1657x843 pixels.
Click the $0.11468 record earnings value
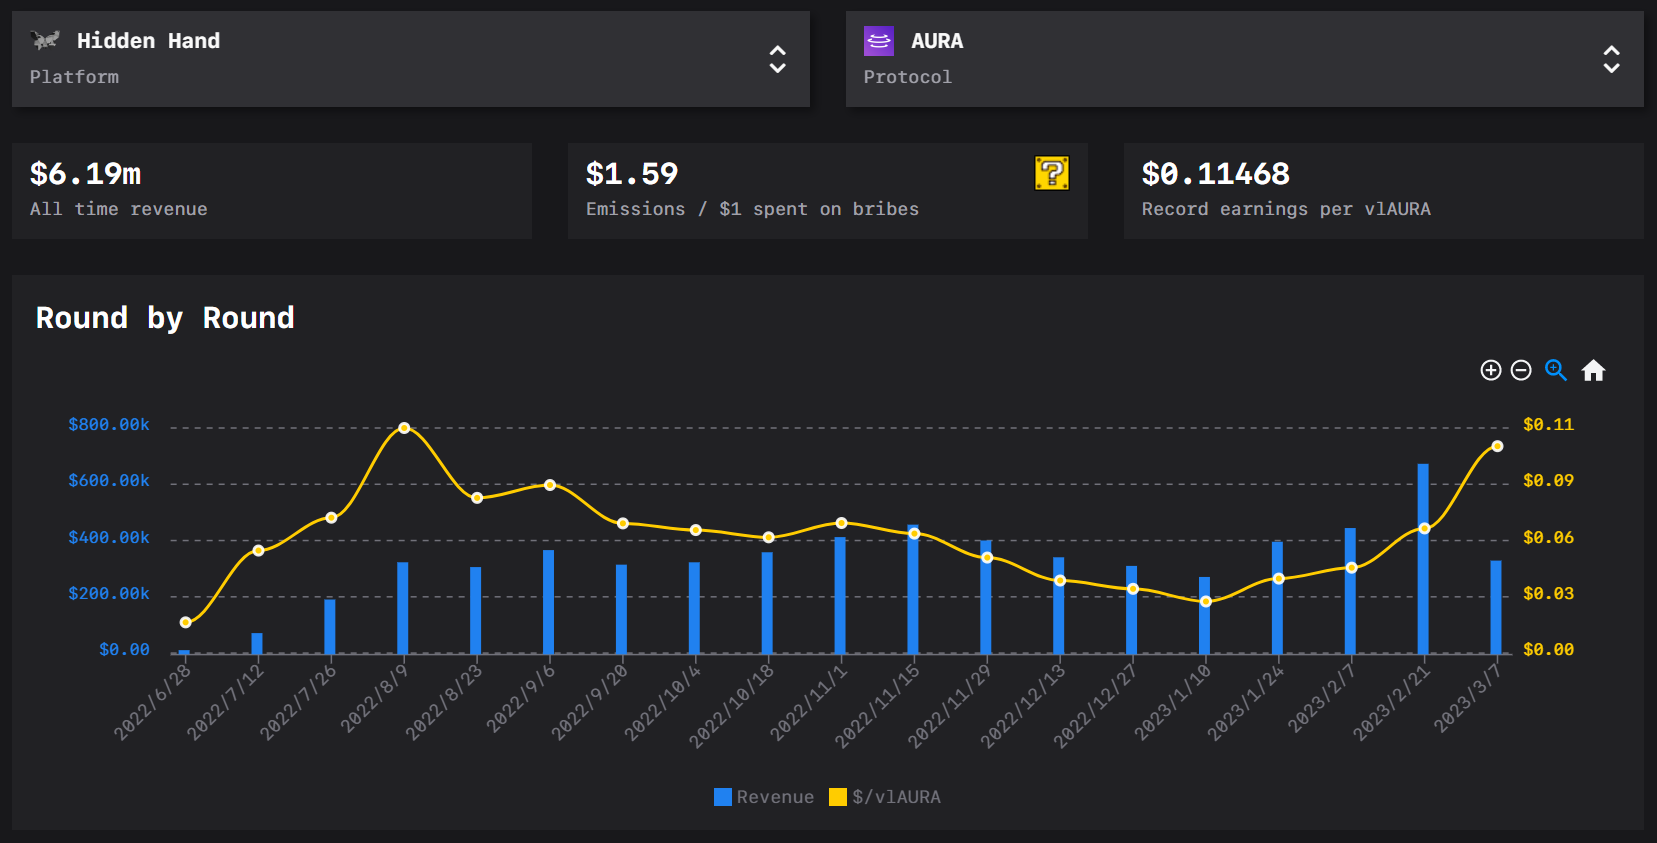click(x=1216, y=174)
